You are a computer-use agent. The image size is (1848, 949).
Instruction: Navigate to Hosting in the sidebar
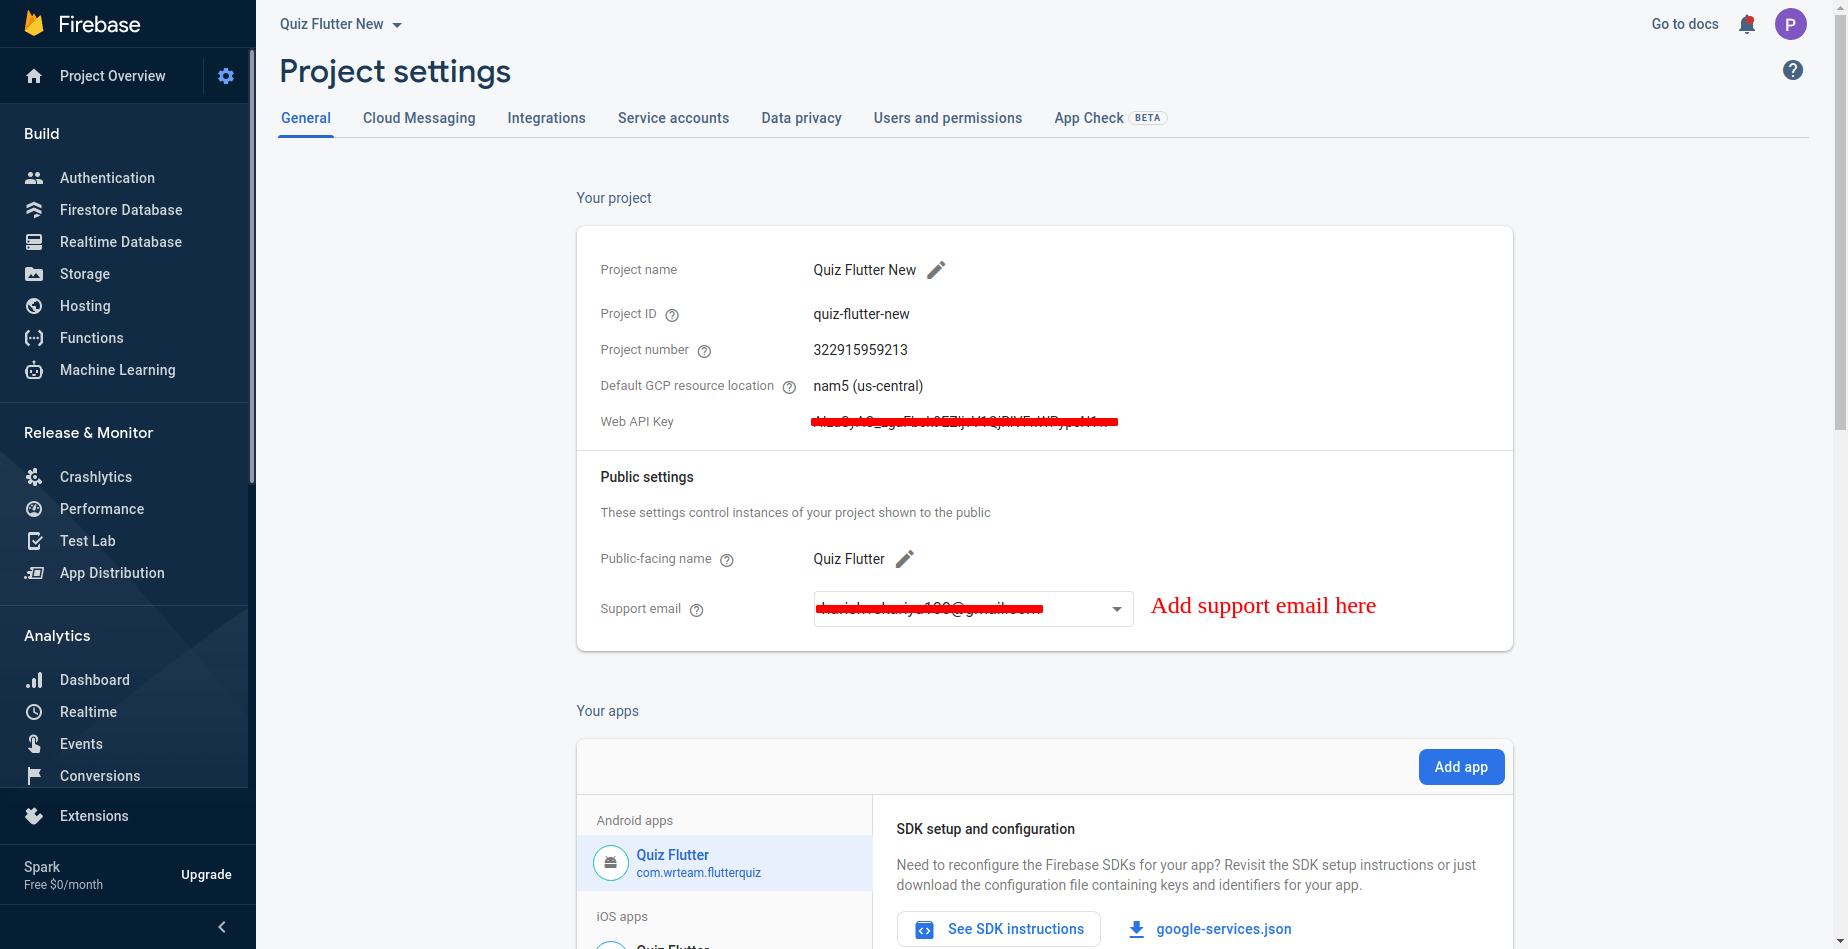click(x=84, y=305)
